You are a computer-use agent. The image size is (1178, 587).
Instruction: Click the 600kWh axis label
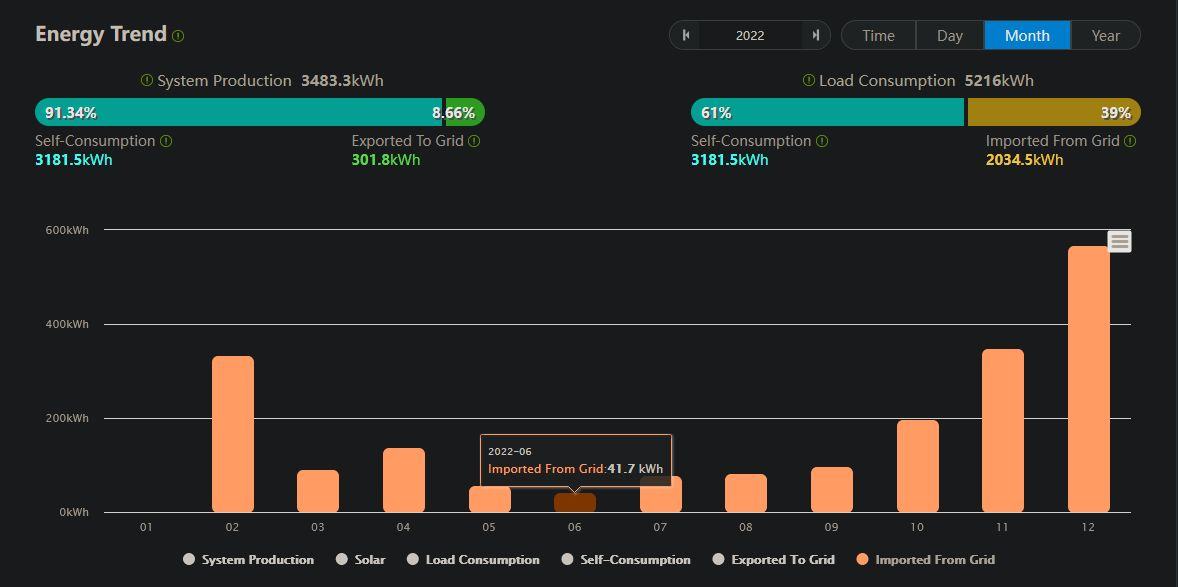(x=66, y=230)
